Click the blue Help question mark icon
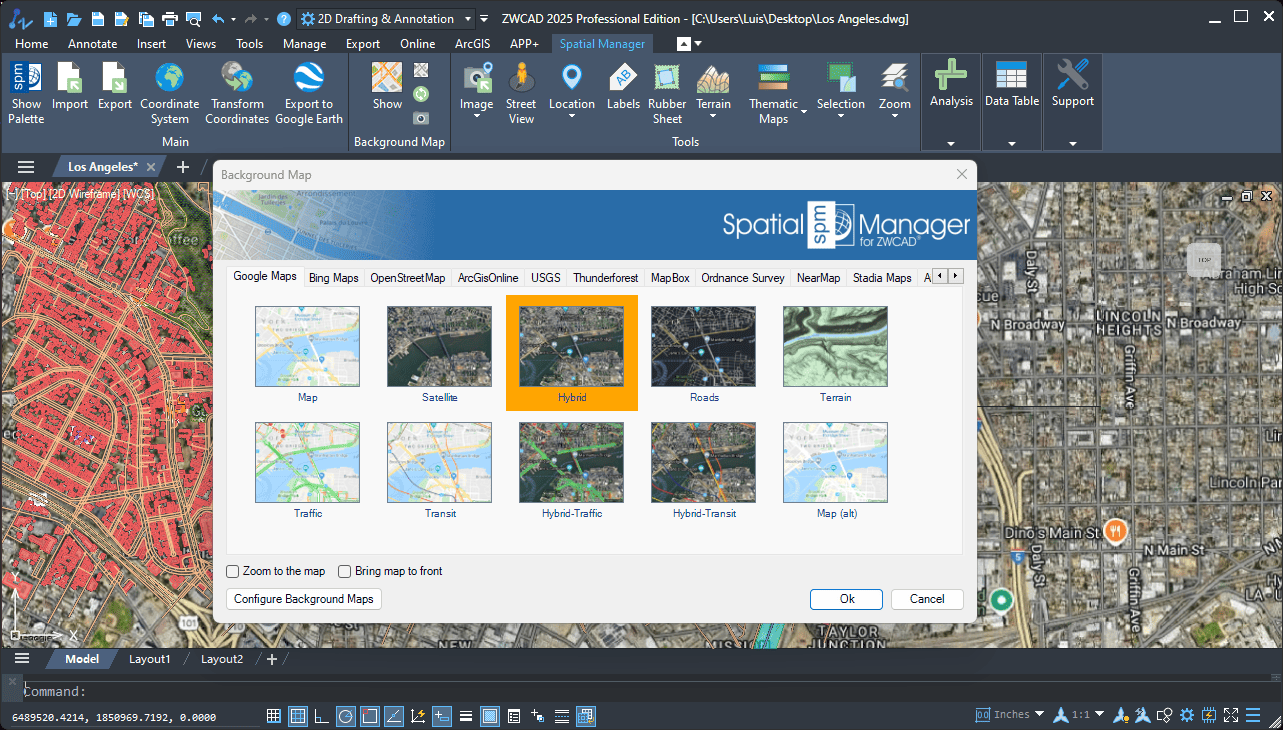Viewport: 1283px width, 730px height. [x=284, y=18]
